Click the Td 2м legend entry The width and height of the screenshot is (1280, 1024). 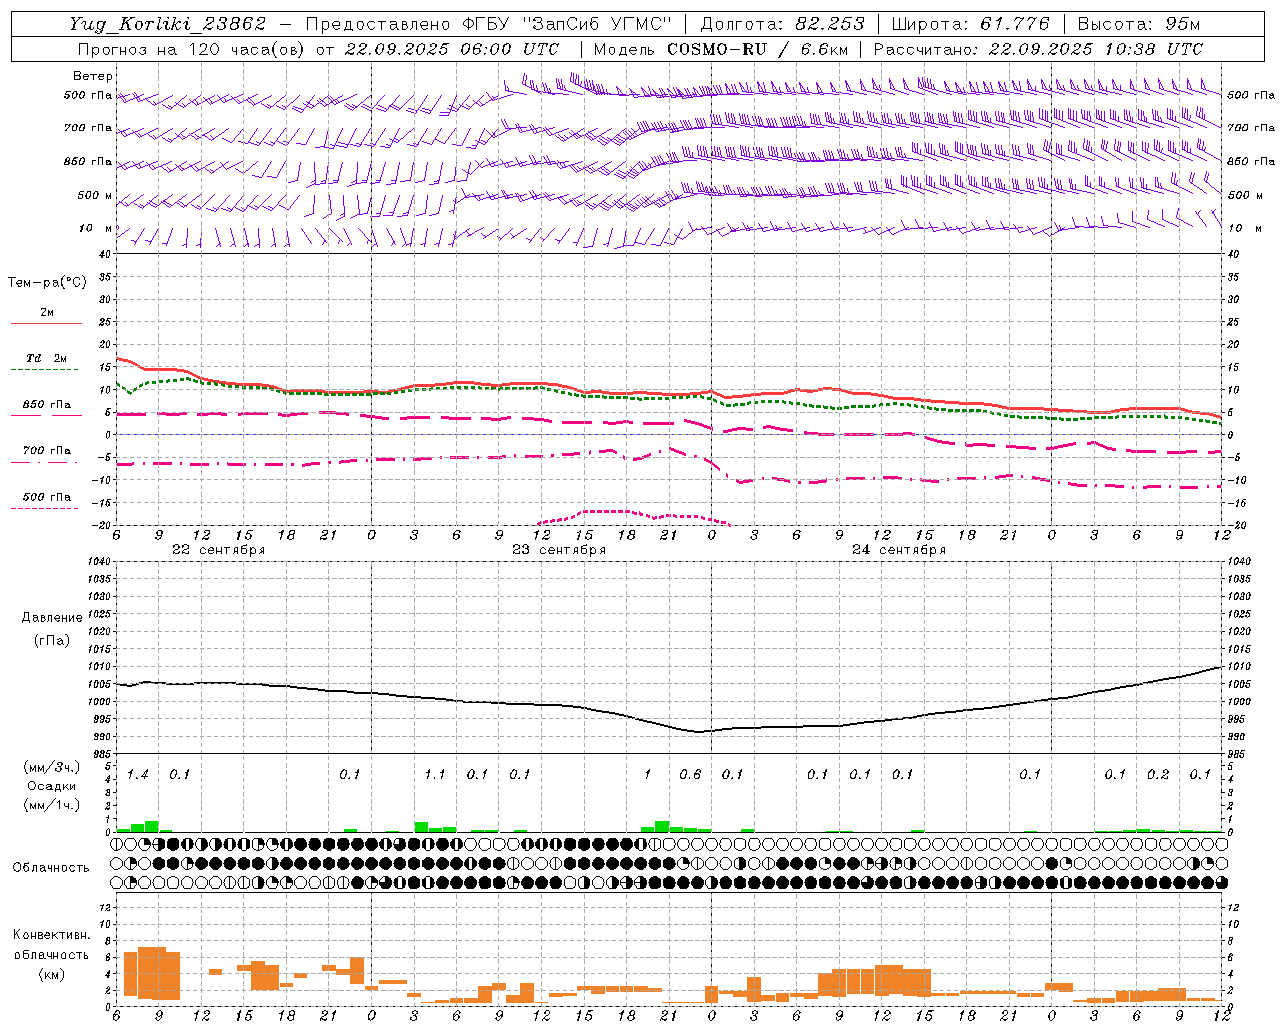tap(46, 358)
